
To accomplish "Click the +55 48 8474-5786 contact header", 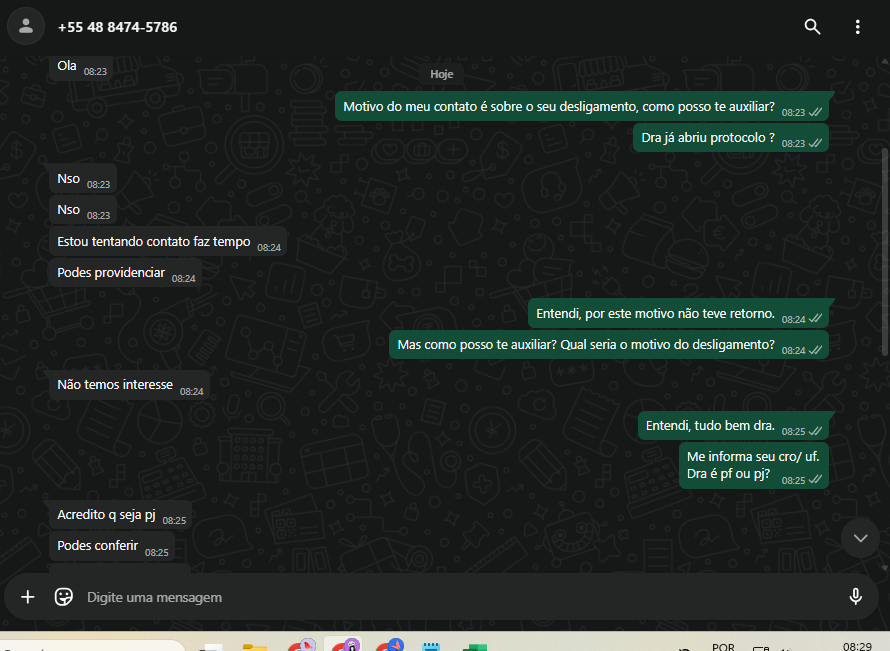I will tap(117, 27).
